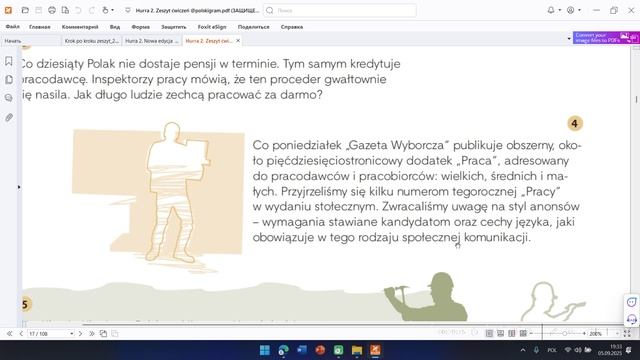Open PowerPoint from the taskbar
The width and height of the screenshot is (640, 360).
click(x=320, y=350)
